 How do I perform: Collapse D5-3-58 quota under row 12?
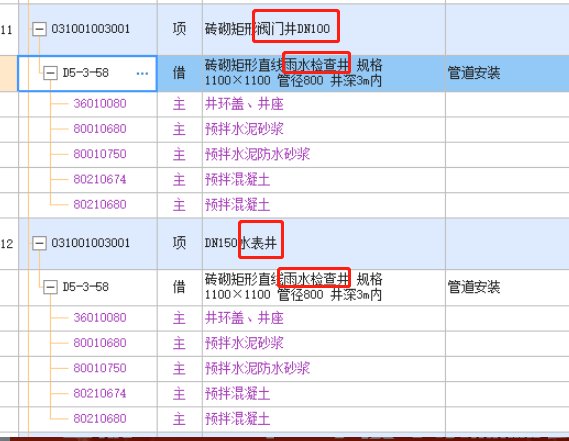pos(50,287)
